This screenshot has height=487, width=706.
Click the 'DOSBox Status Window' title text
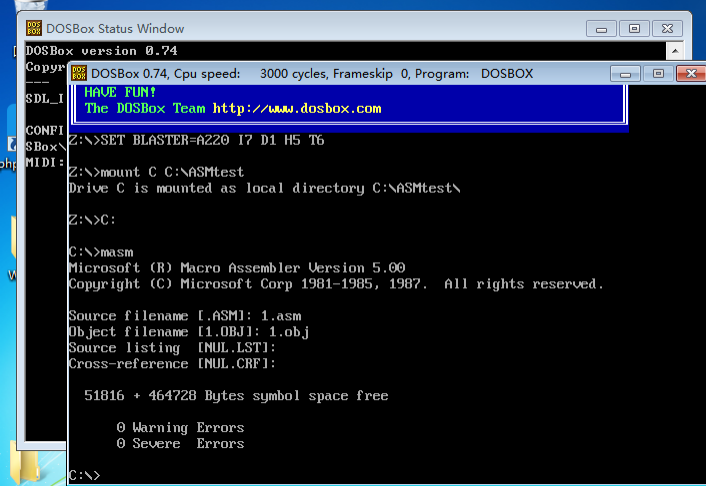(115, 28)
